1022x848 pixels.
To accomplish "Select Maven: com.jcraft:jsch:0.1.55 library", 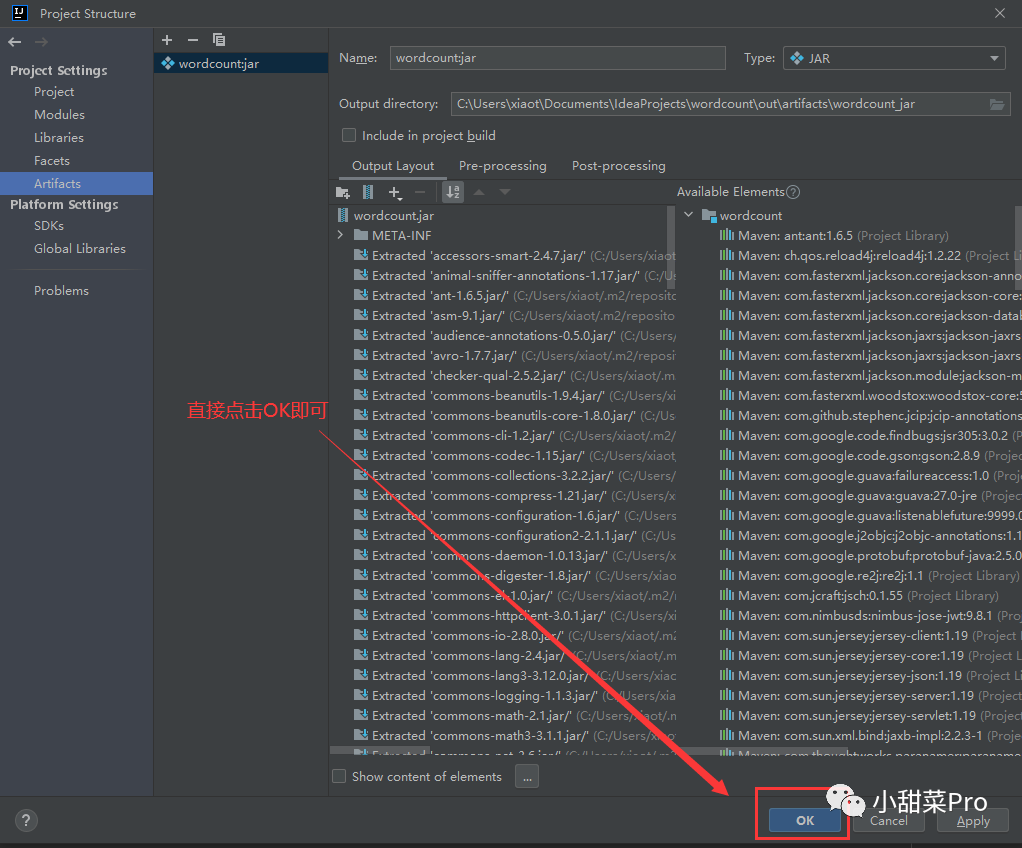I will pos(858,596).
